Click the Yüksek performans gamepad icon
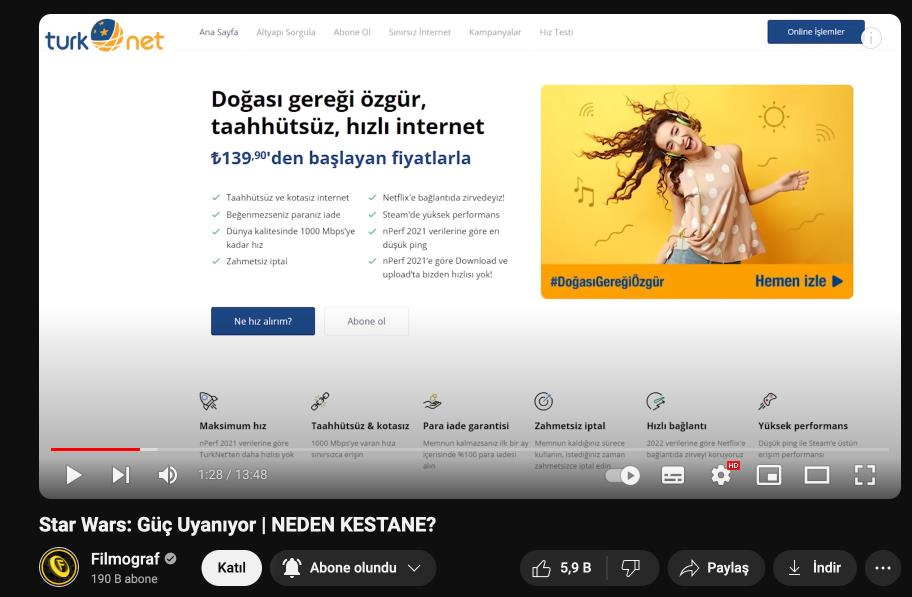Viewport: 912px width, 597px height. (x=768, y=401)
